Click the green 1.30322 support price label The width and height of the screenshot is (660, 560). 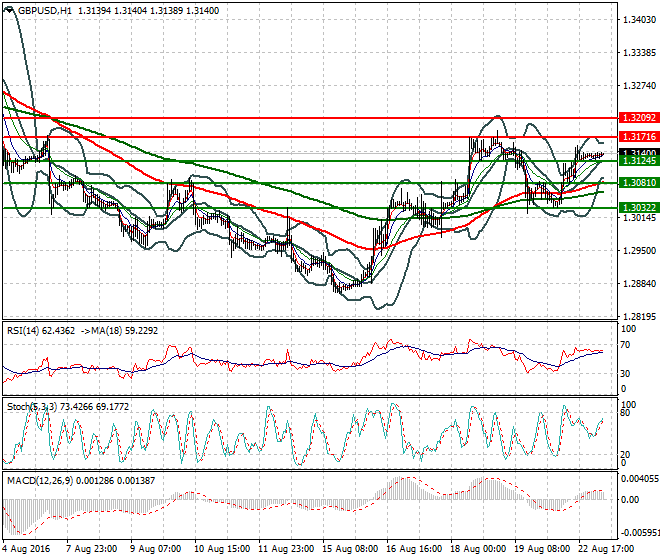click(639, 208)
